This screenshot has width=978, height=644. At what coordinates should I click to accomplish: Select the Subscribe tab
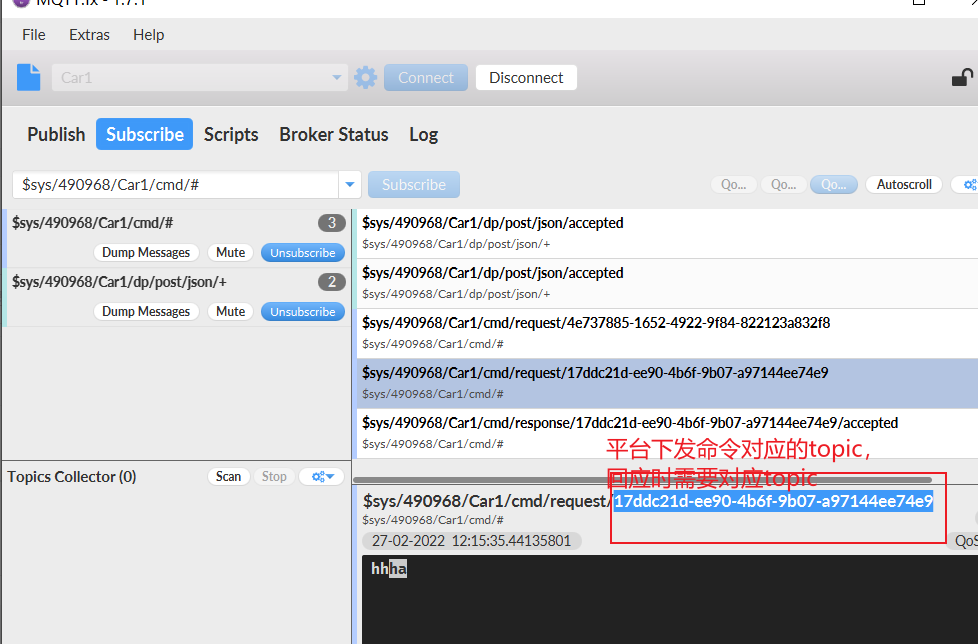[145, 134]
